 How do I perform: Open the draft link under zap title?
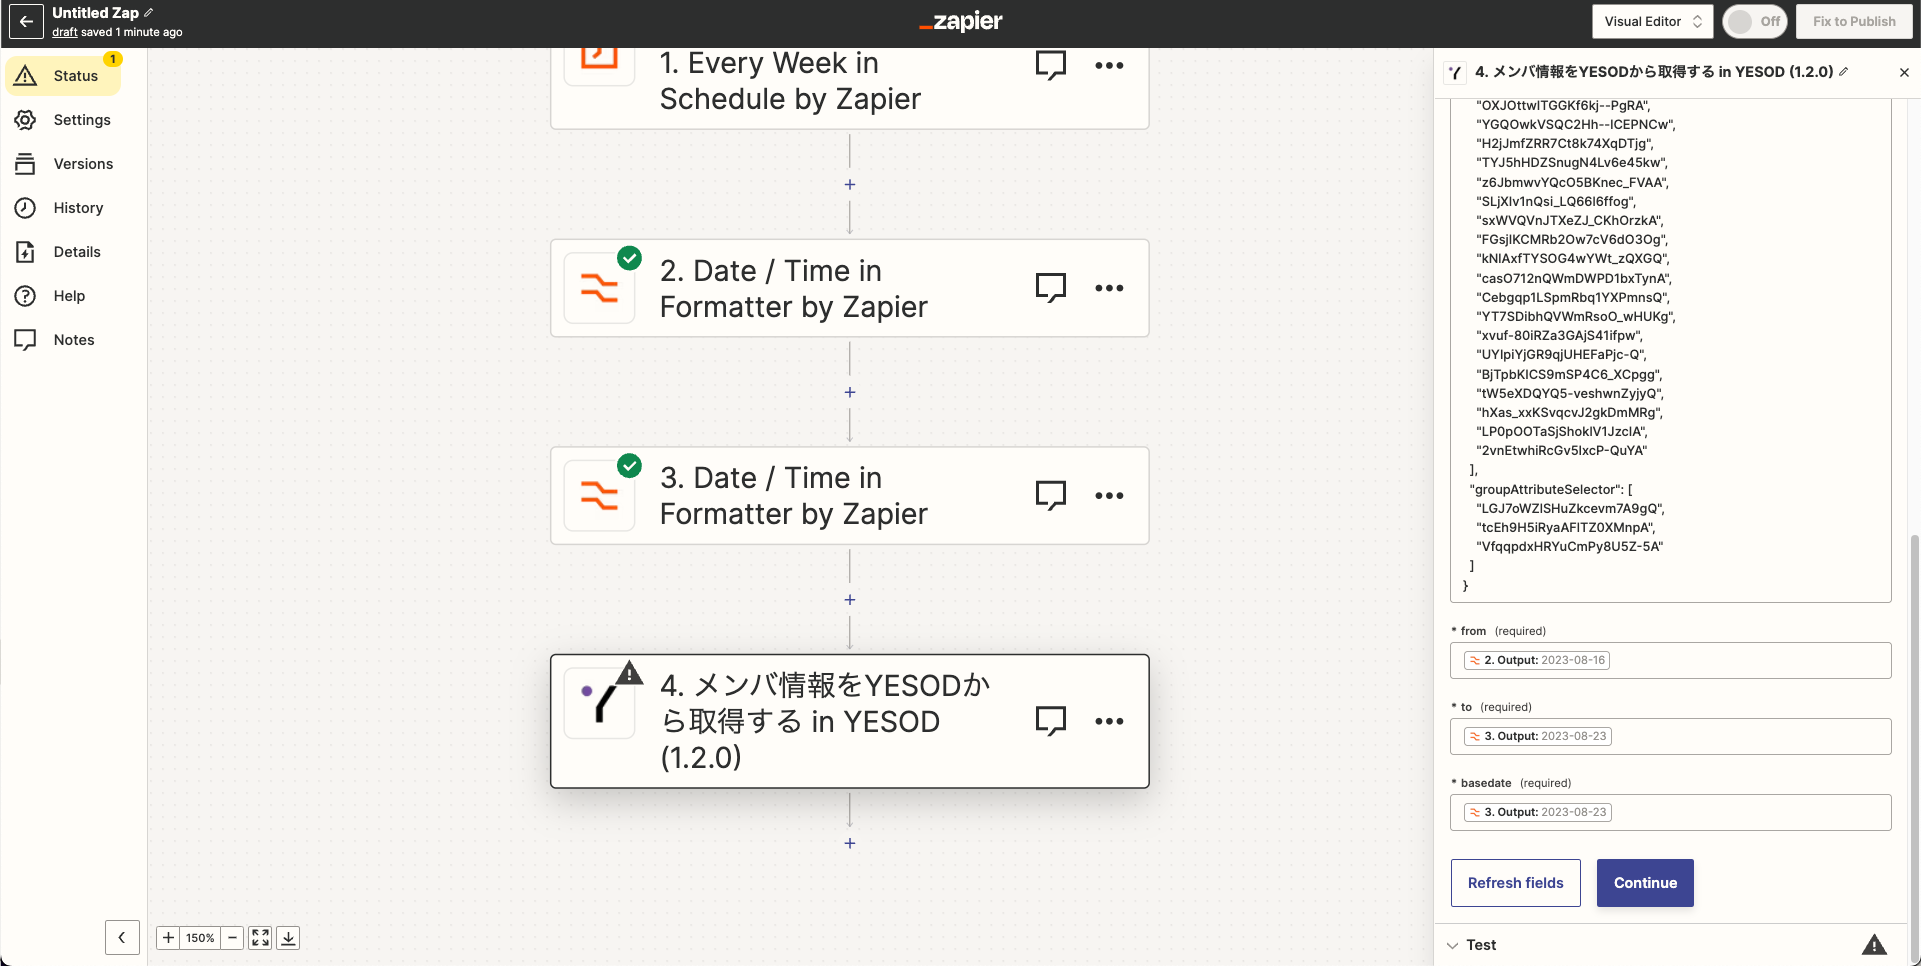65,32
